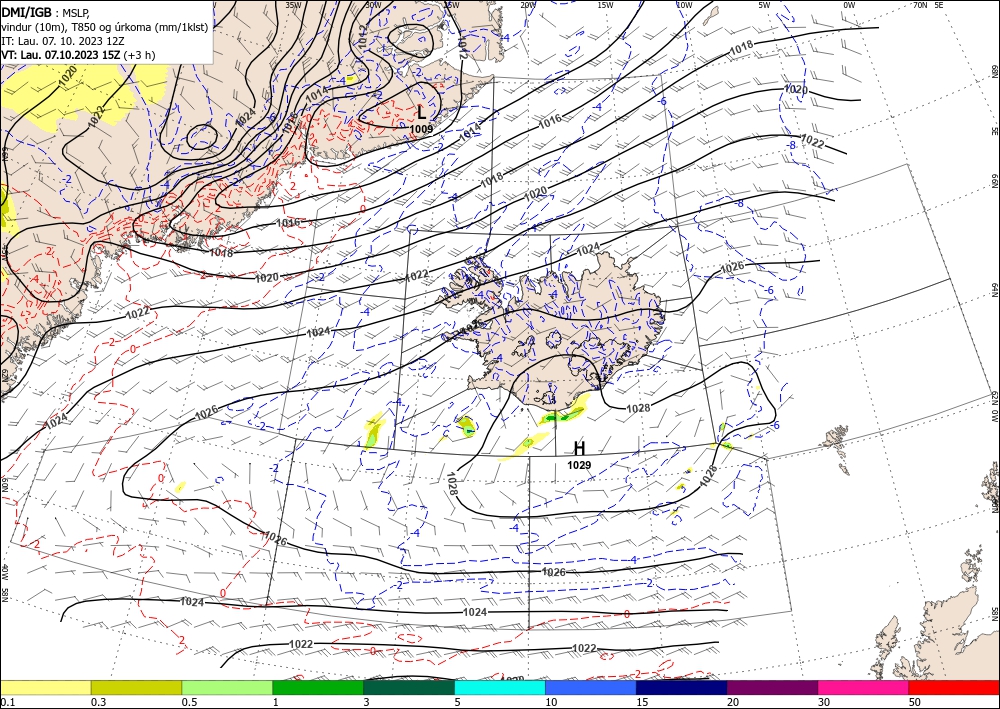1000x709 pixels.
Task: Select the dark green 3–5 mm legend swatch
Action: click(x=409, y=687)
